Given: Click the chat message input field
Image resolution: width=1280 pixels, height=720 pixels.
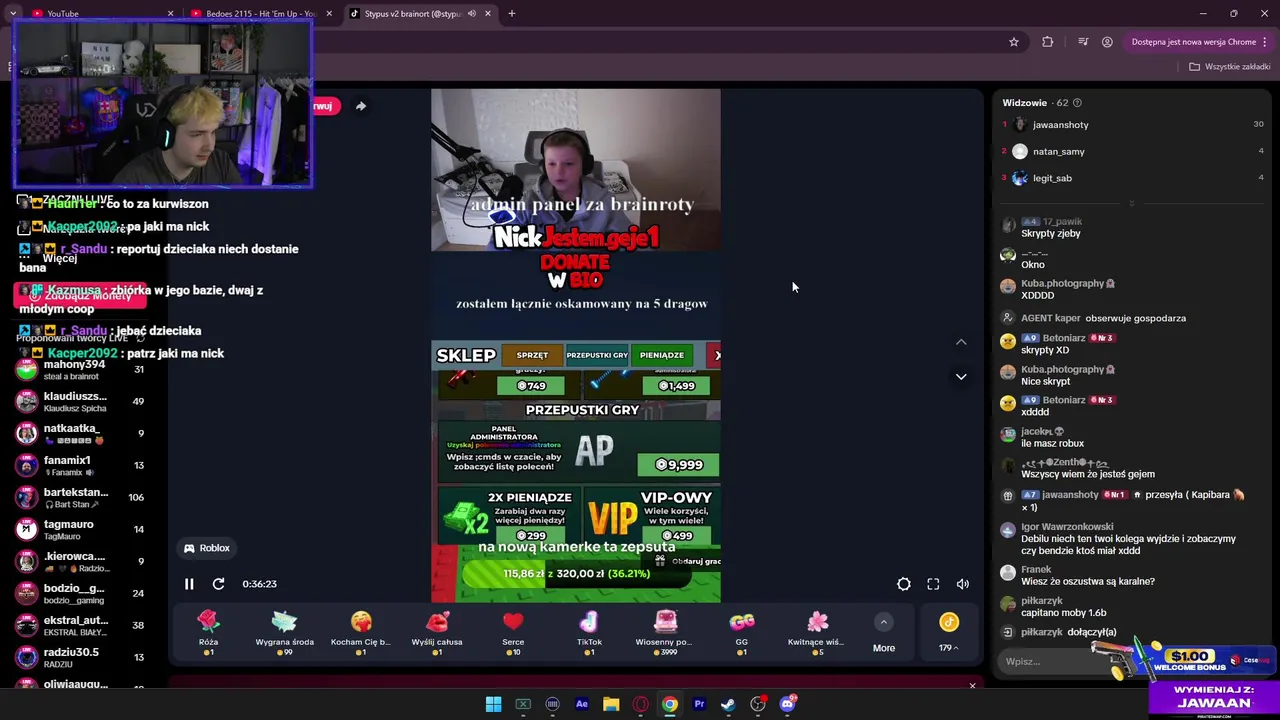Looking at the screenshot, I should (1048, 661).
